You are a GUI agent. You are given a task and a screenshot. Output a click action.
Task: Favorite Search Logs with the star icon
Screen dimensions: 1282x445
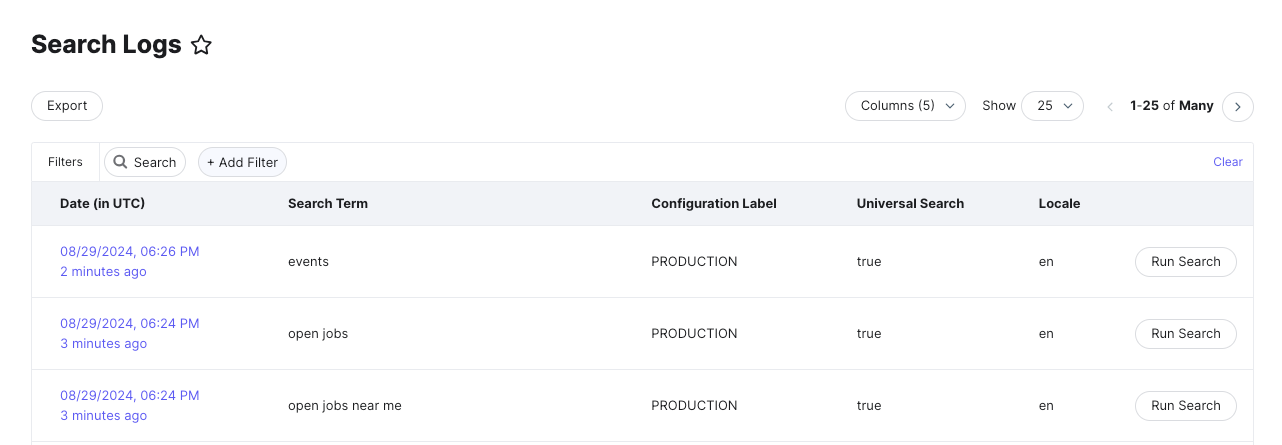pyautogui.click(x=202, y=45)
